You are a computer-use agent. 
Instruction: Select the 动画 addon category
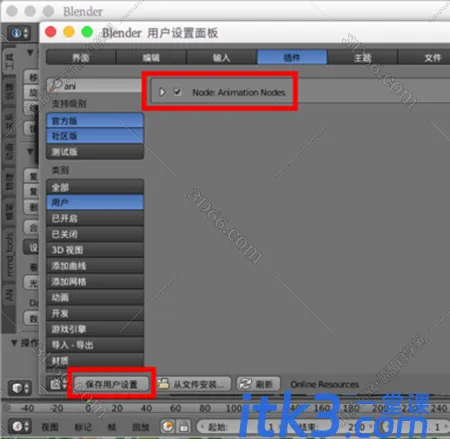click(95, 297)
